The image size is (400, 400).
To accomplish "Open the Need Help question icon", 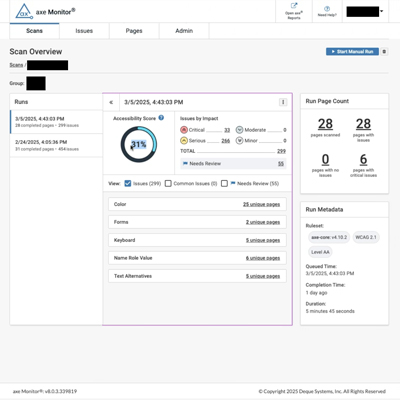I will tap(327, 9).
